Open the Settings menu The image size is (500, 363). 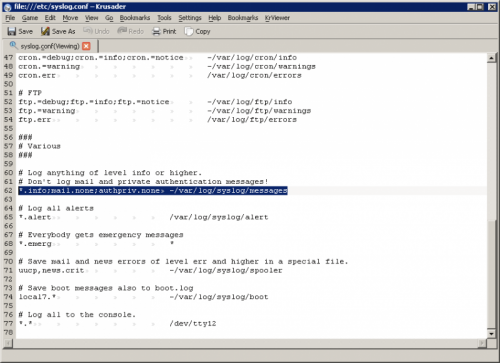[190, 18]
